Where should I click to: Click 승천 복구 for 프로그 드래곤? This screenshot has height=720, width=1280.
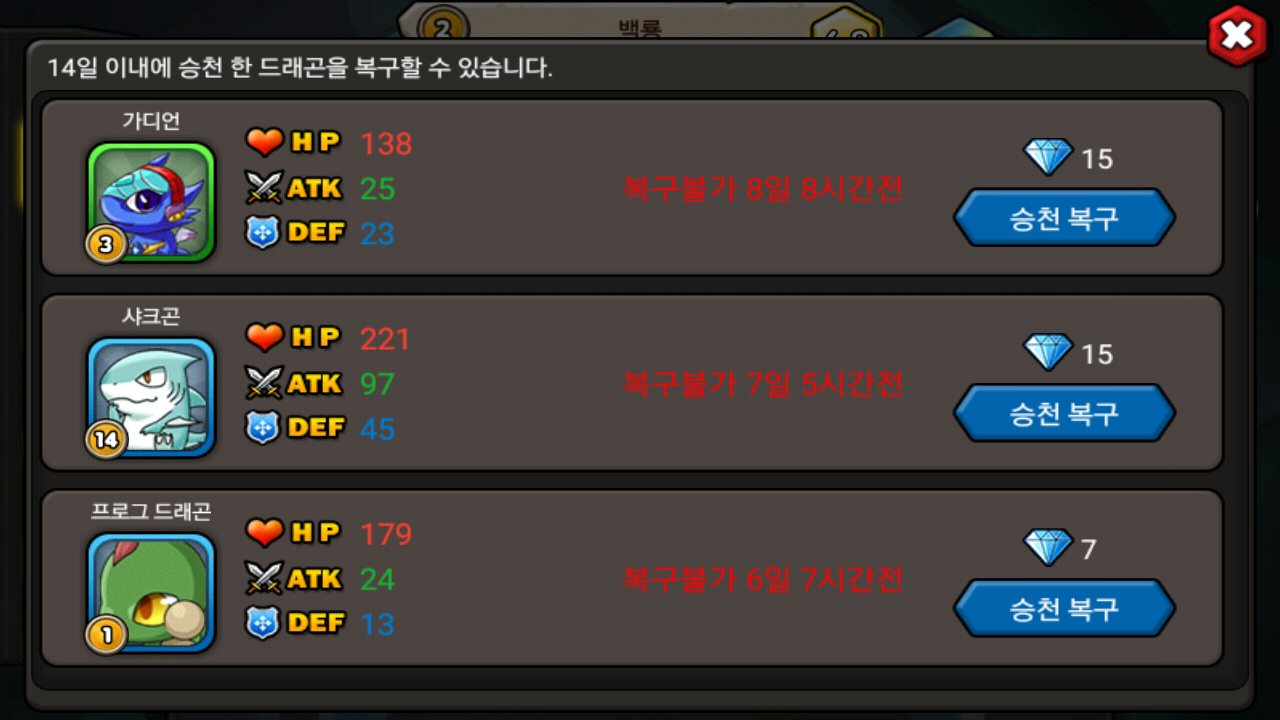[x=1064, y=608]
